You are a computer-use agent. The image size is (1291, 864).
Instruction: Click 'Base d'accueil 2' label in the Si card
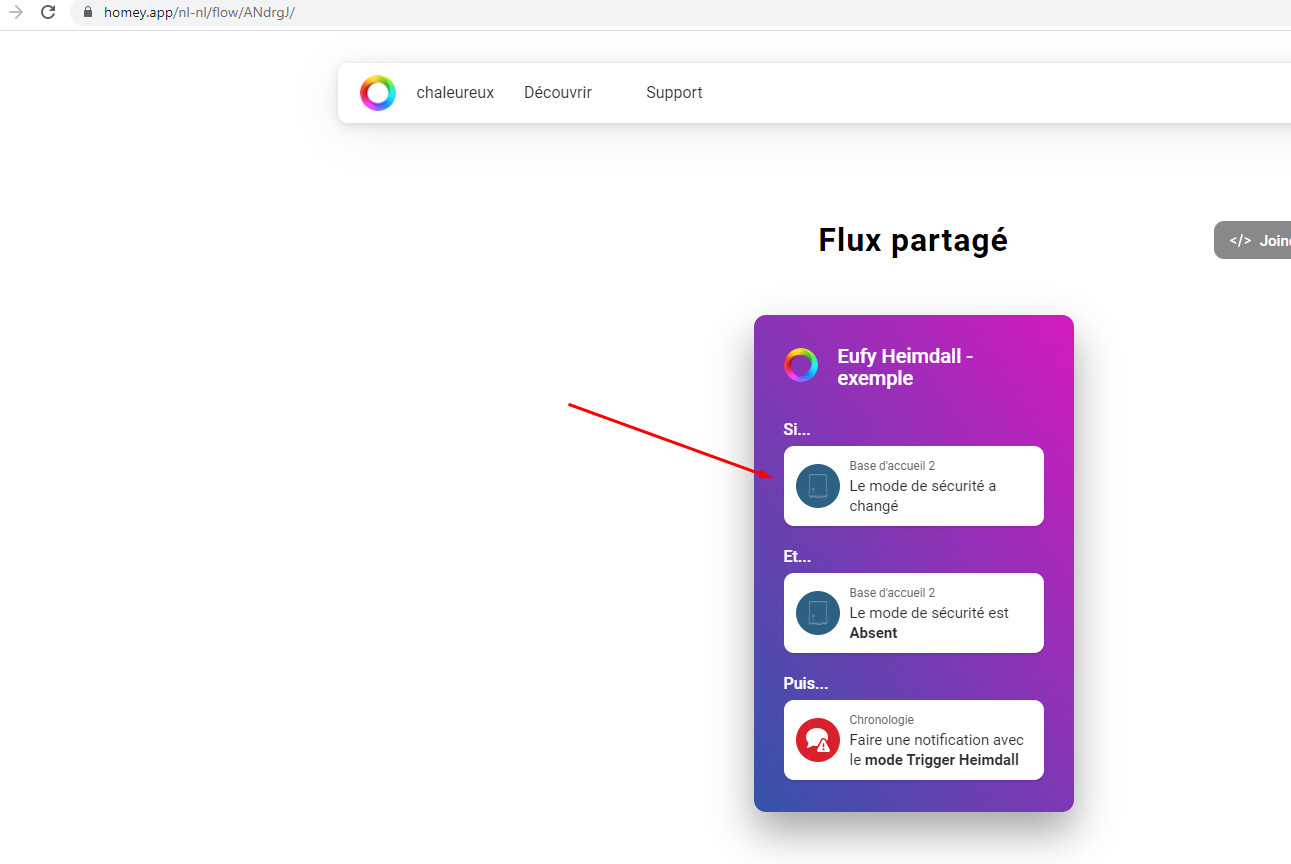point(892,466)
